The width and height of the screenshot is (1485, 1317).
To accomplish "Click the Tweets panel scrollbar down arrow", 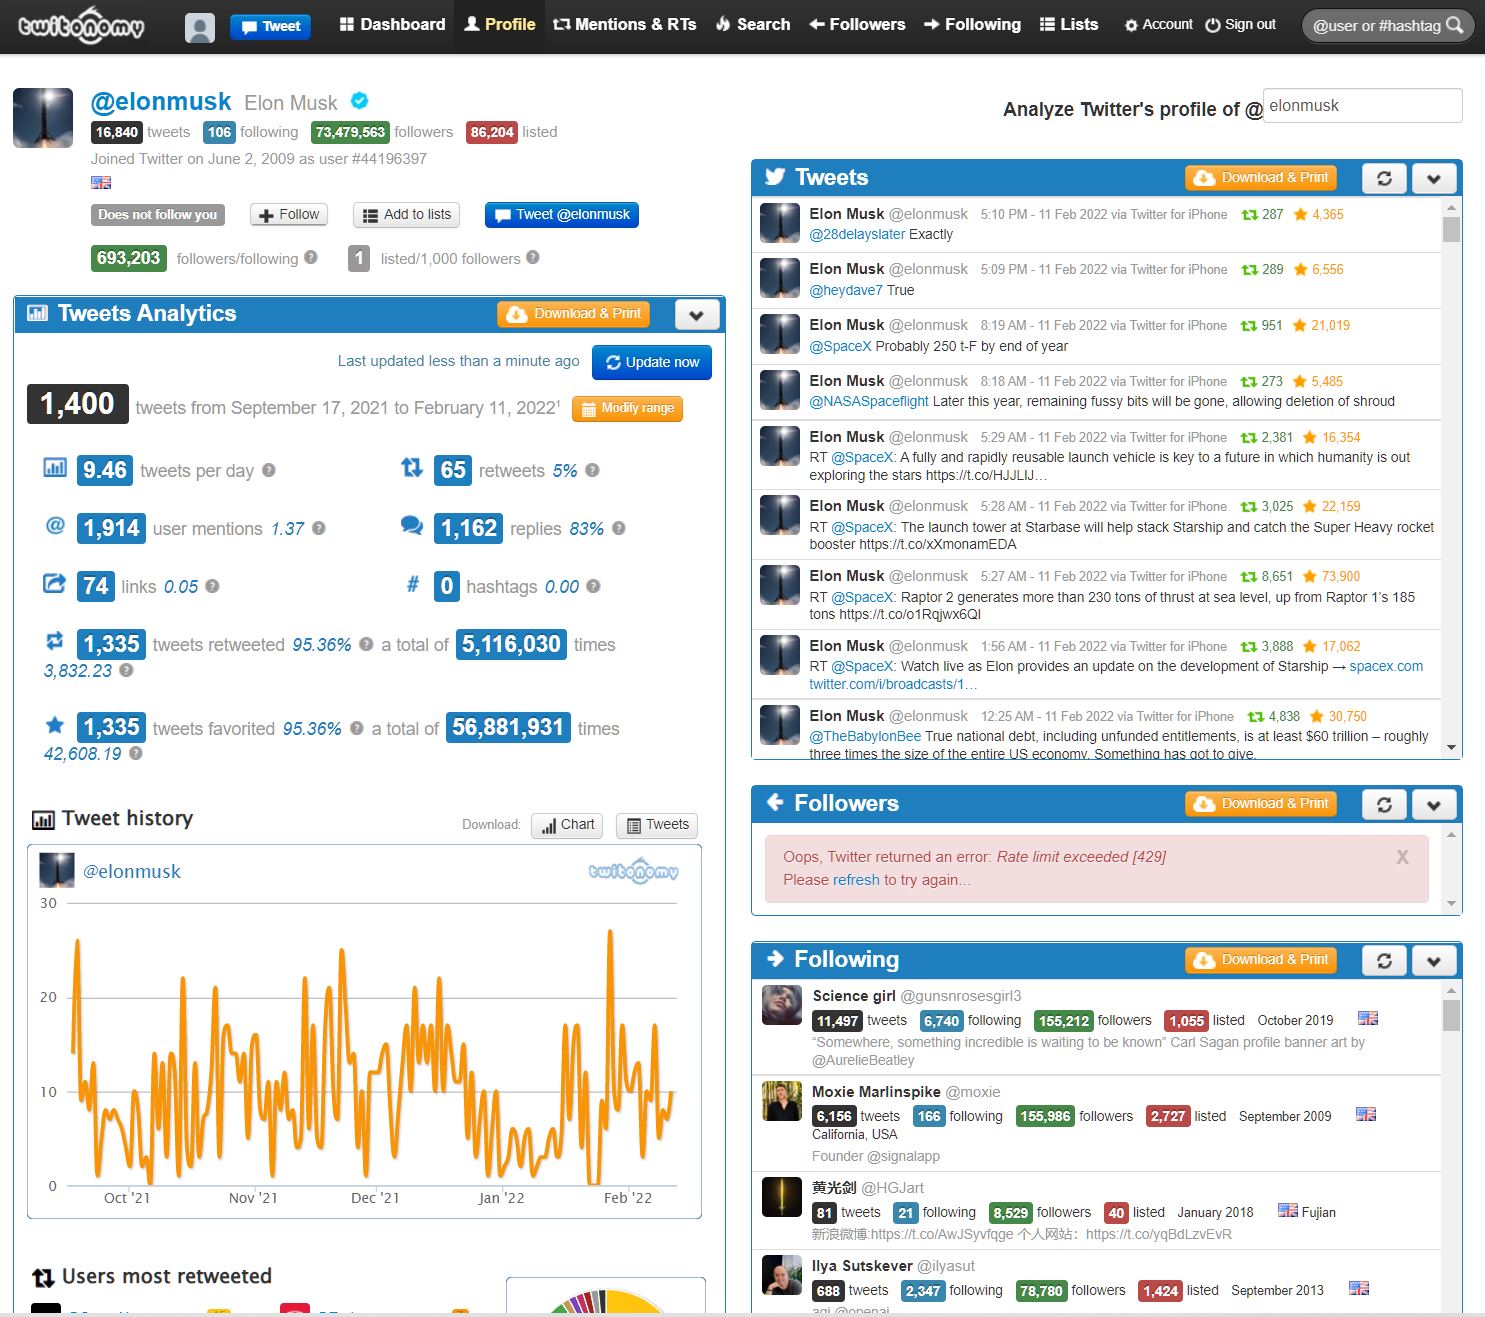I will 1451,748.
